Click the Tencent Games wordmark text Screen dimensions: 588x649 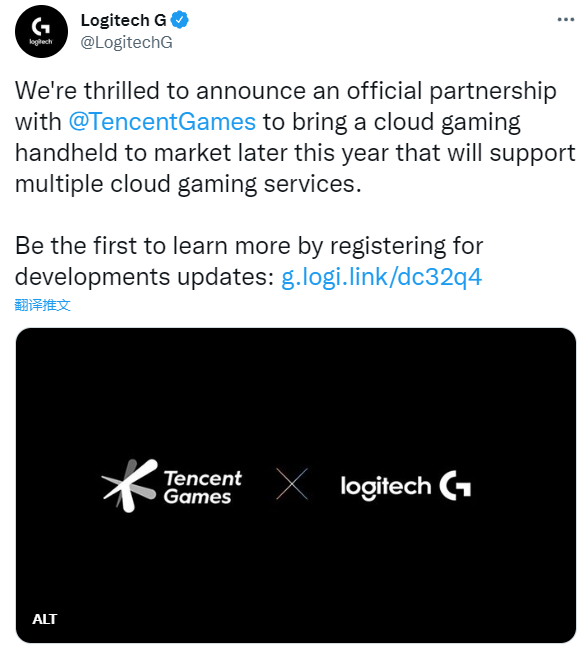[x=202, y=487]
